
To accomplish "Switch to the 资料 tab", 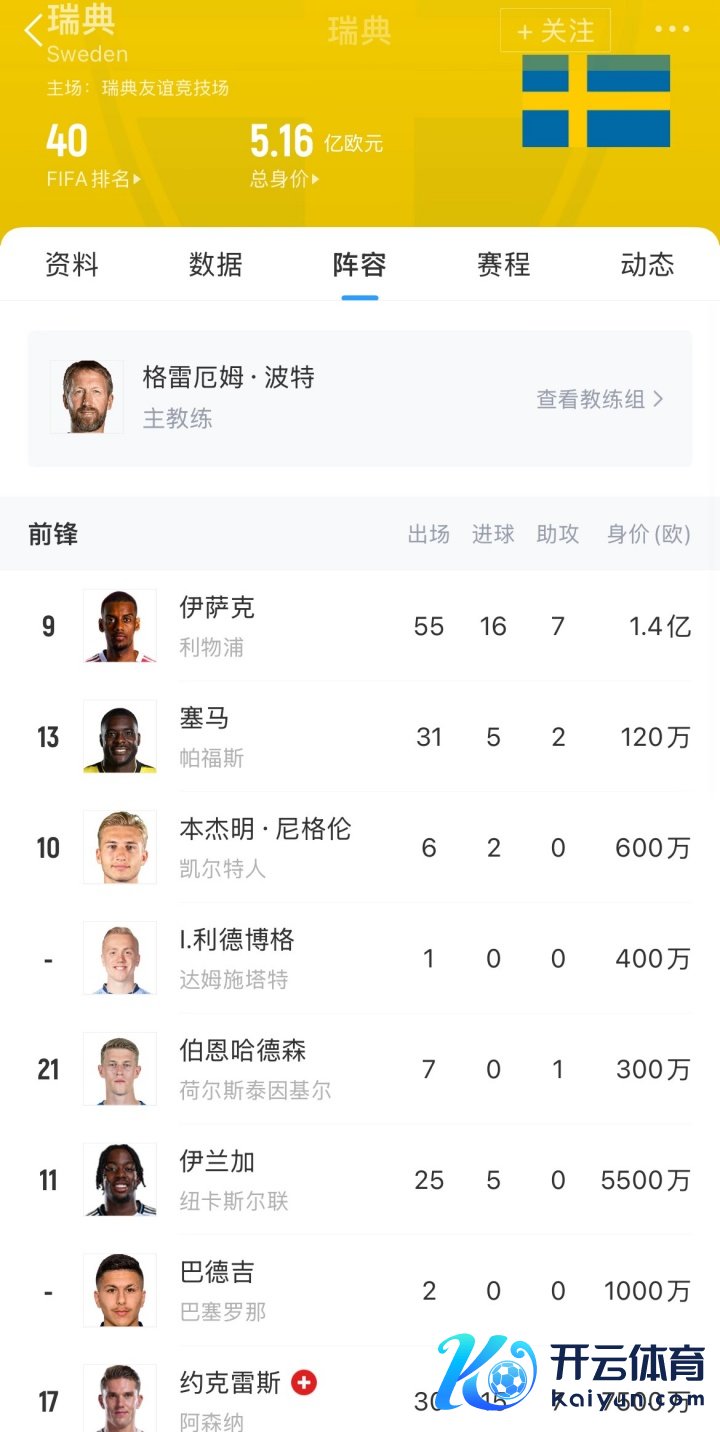I will (x=72, y=265).
